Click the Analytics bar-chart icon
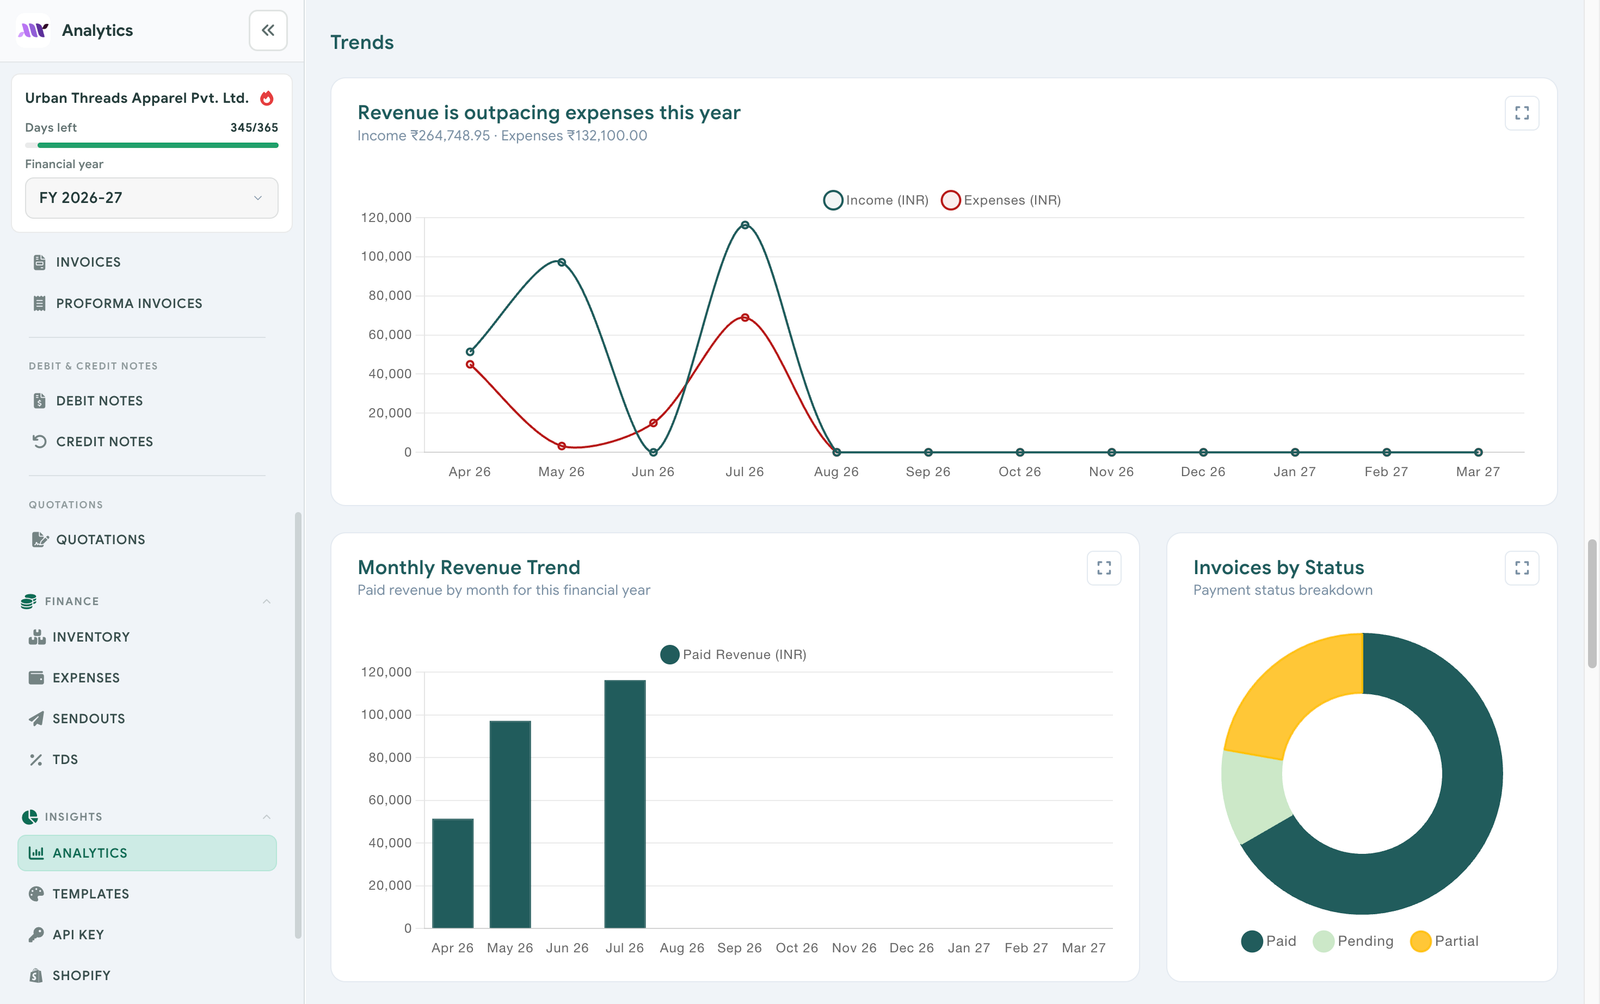This screenshot has height=1004, width=1600. click(36, 853)
